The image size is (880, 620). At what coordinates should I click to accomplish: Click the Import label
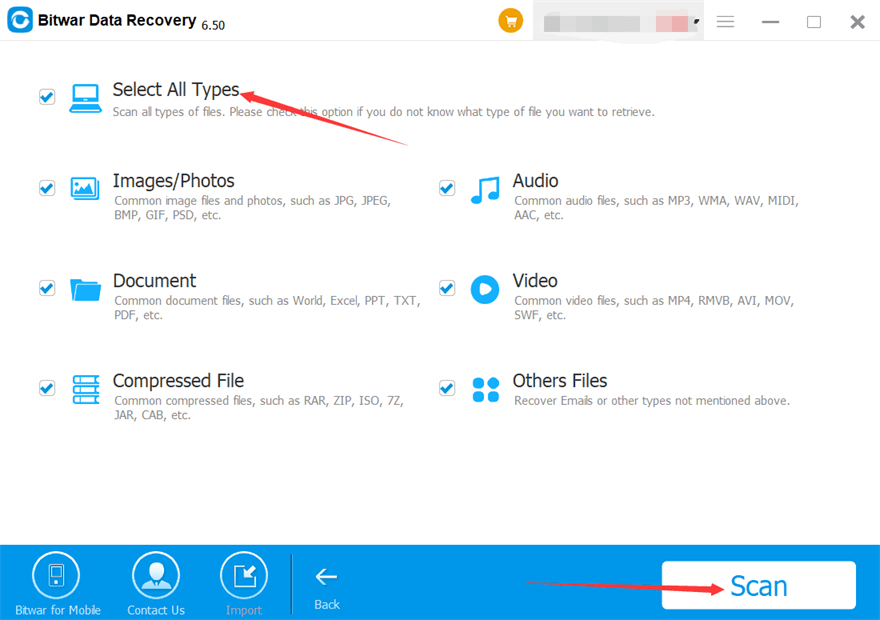coord(244,610)
